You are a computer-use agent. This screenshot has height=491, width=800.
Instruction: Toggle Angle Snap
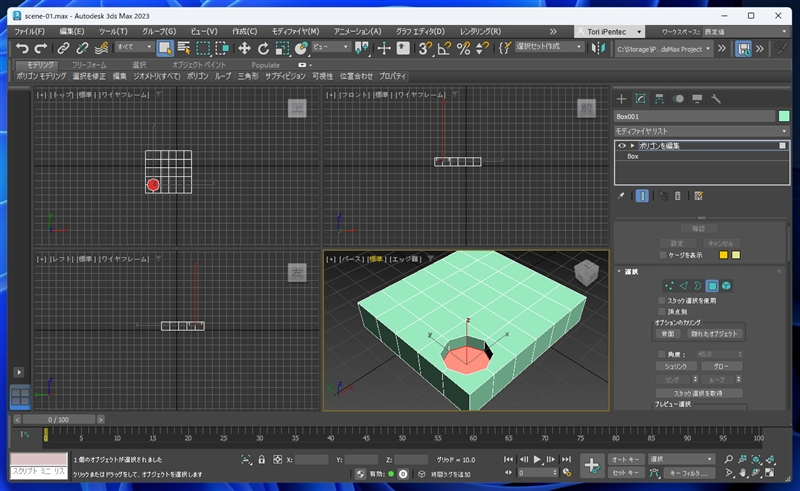coord(444,48)
